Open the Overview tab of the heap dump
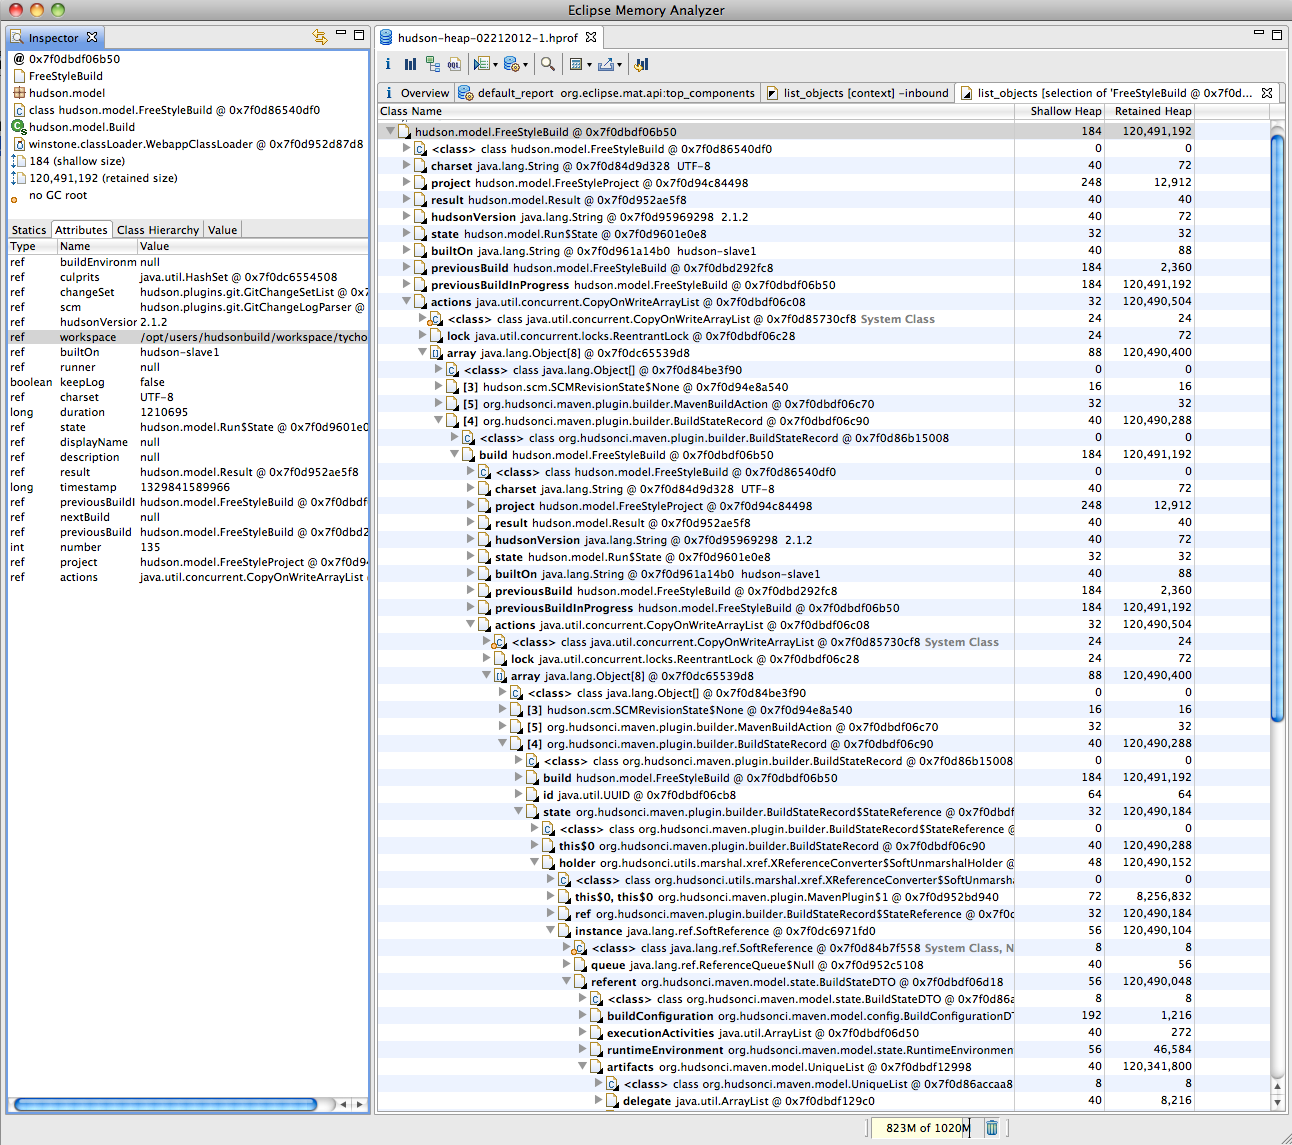This screenshot has height=1145, width=1292. click(415, 93)
